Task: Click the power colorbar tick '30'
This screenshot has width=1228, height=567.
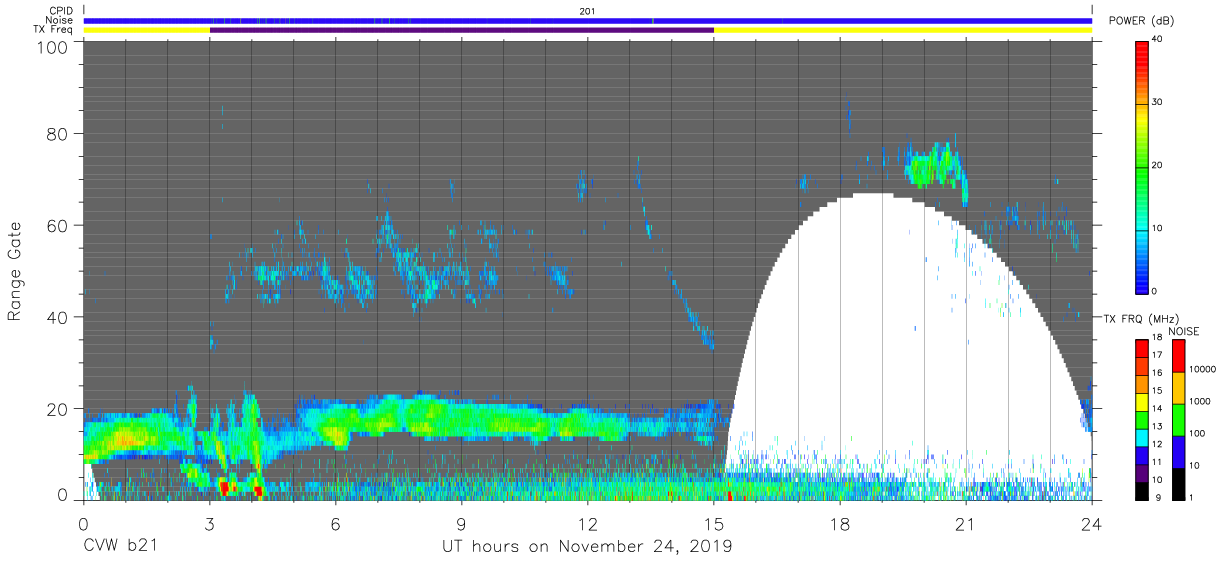Action: pyautogui.click(x=1157, y=102)
